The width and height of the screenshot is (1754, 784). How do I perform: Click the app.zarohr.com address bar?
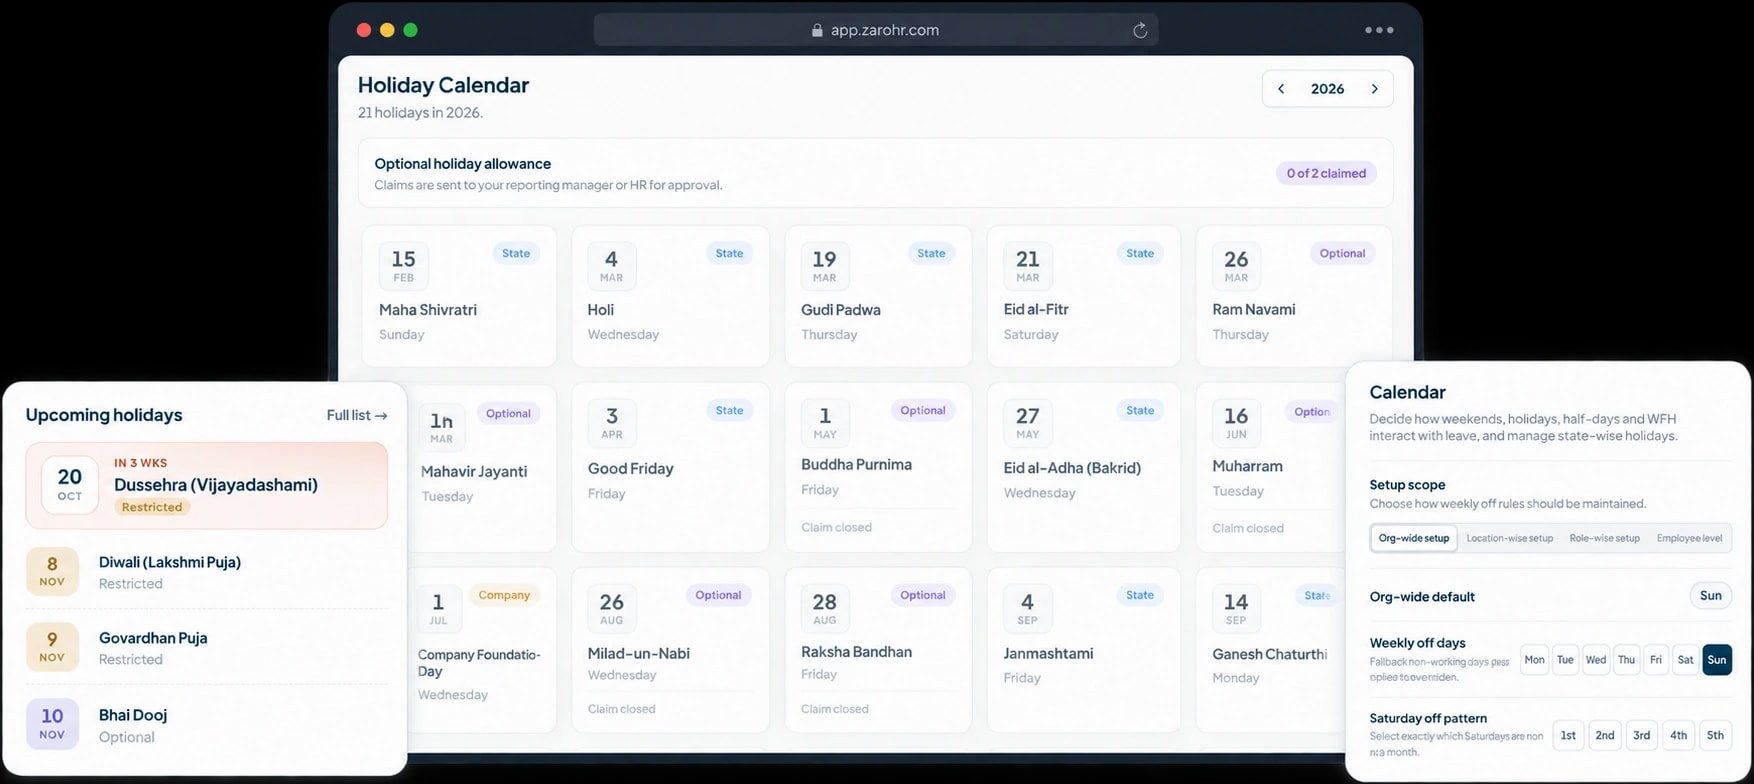[x=876, y=30]
